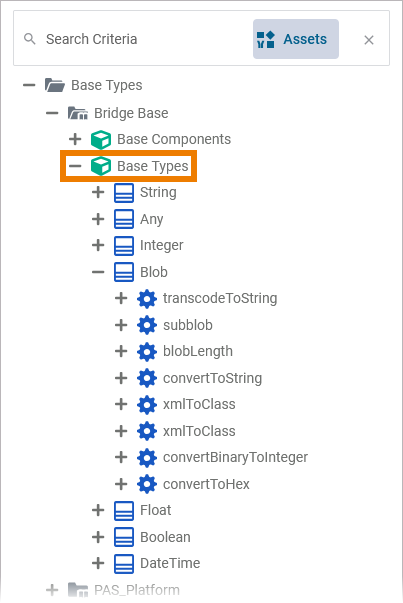Image resolution: width=403 pixels, height=603 pixels.
Task: Select the subblob operation
Action: [x=188, y=325]
